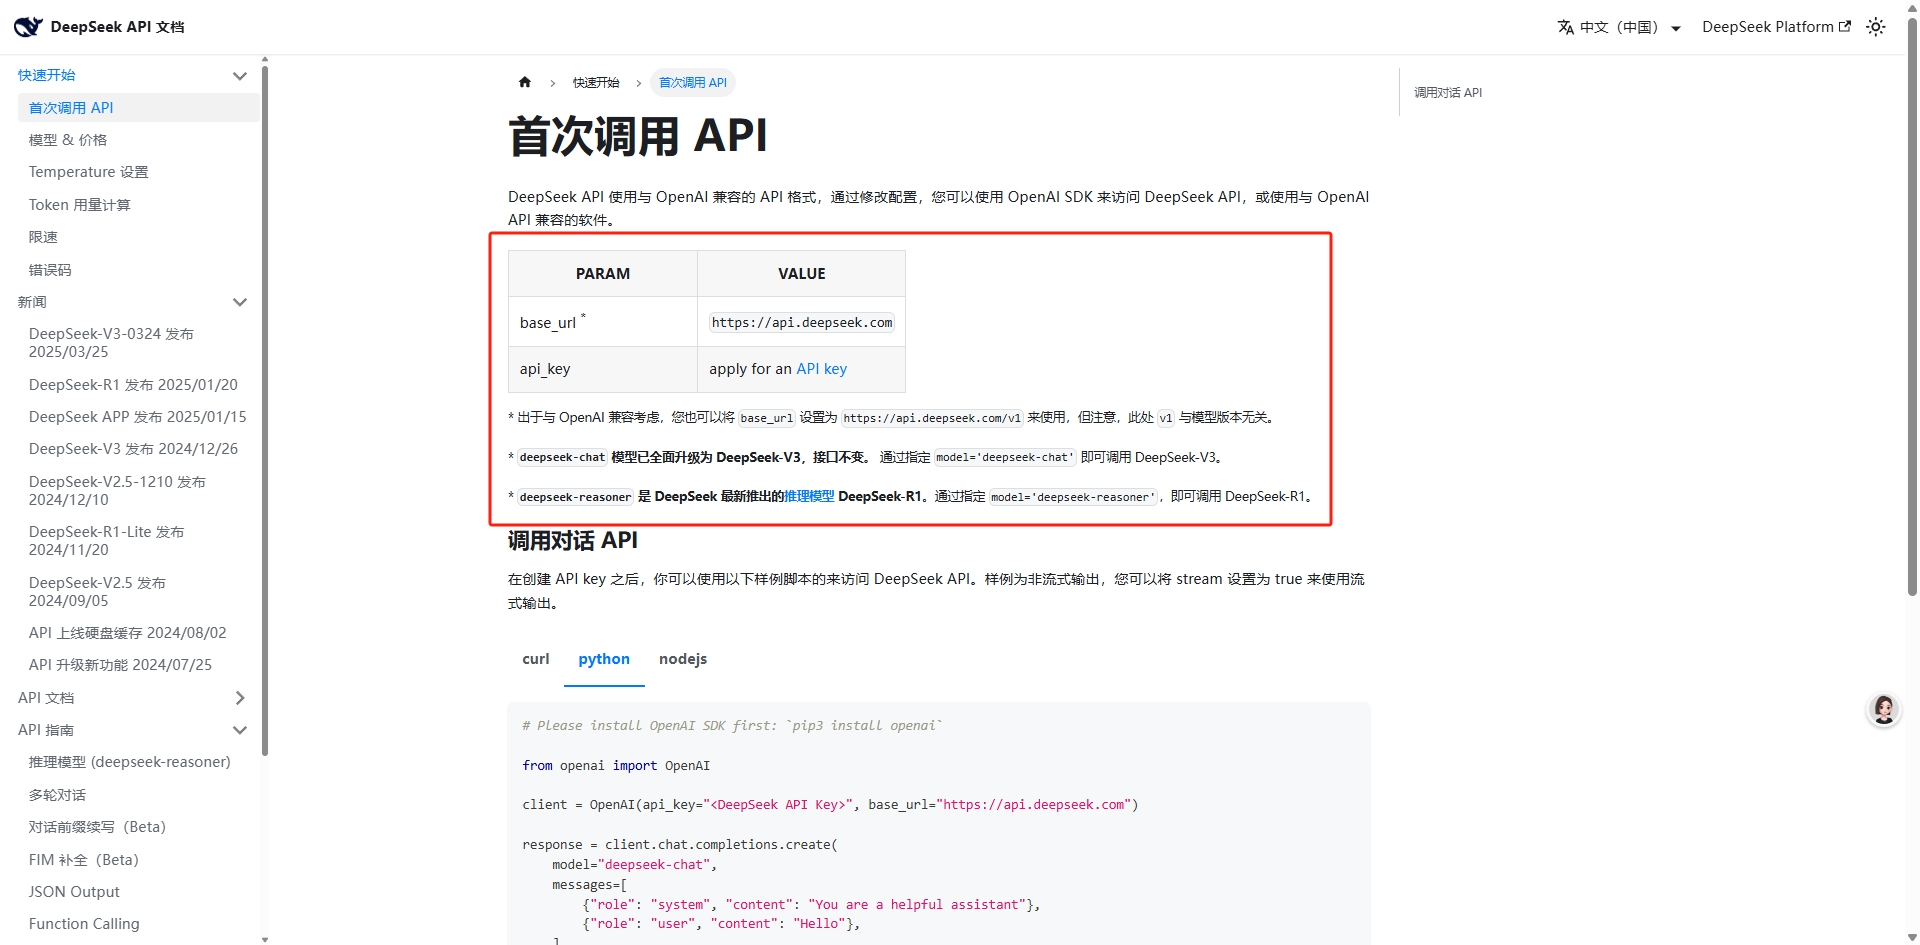Click the DeepSeek whale logo
The image size is (1920, 945).
coord(28,27)
